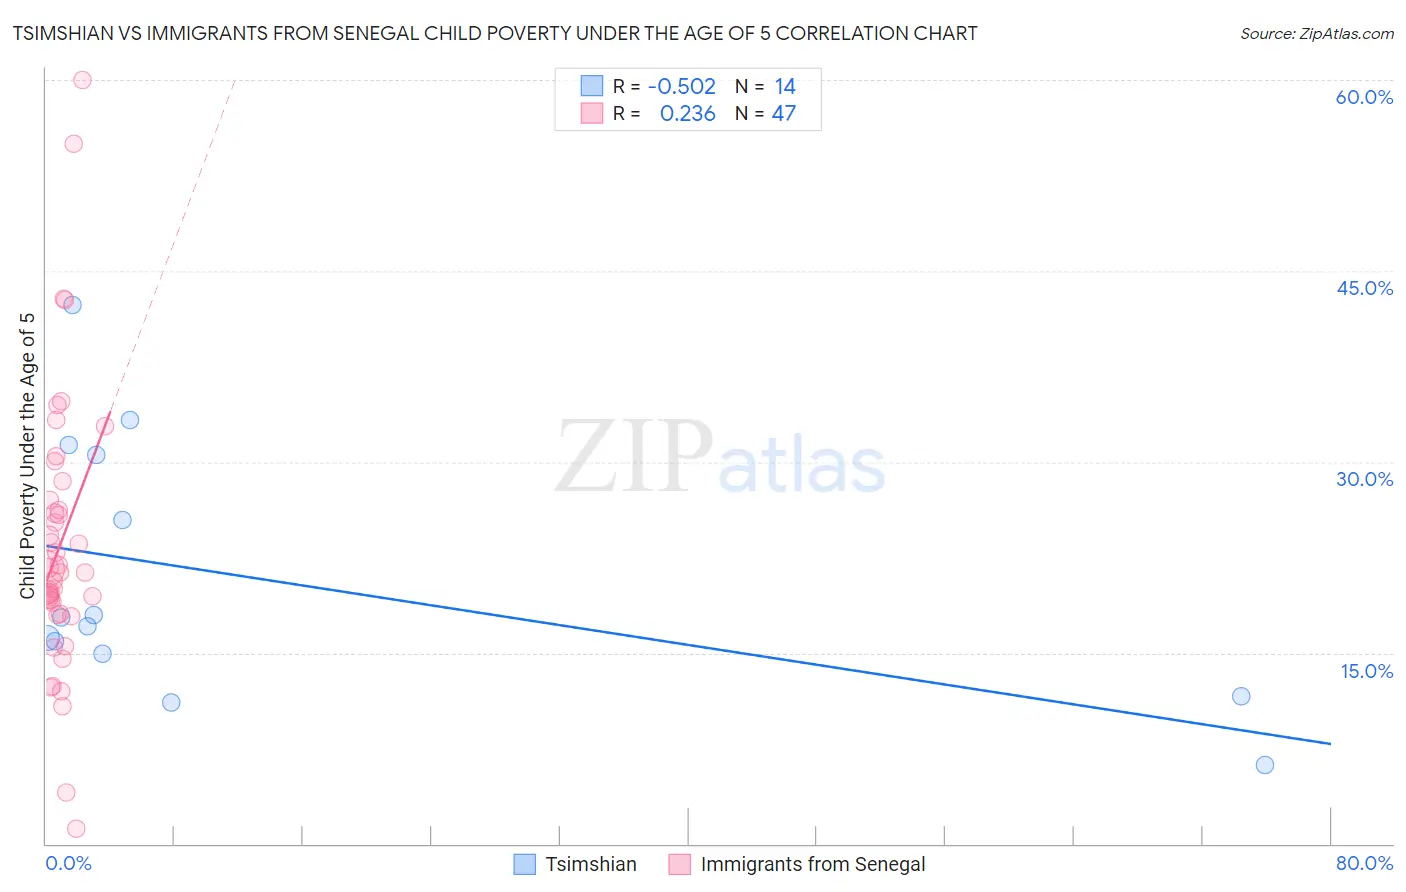The image size is (1406, 892).
Task: Select the Tsimshian legend label
Action: tap(591, 865)
